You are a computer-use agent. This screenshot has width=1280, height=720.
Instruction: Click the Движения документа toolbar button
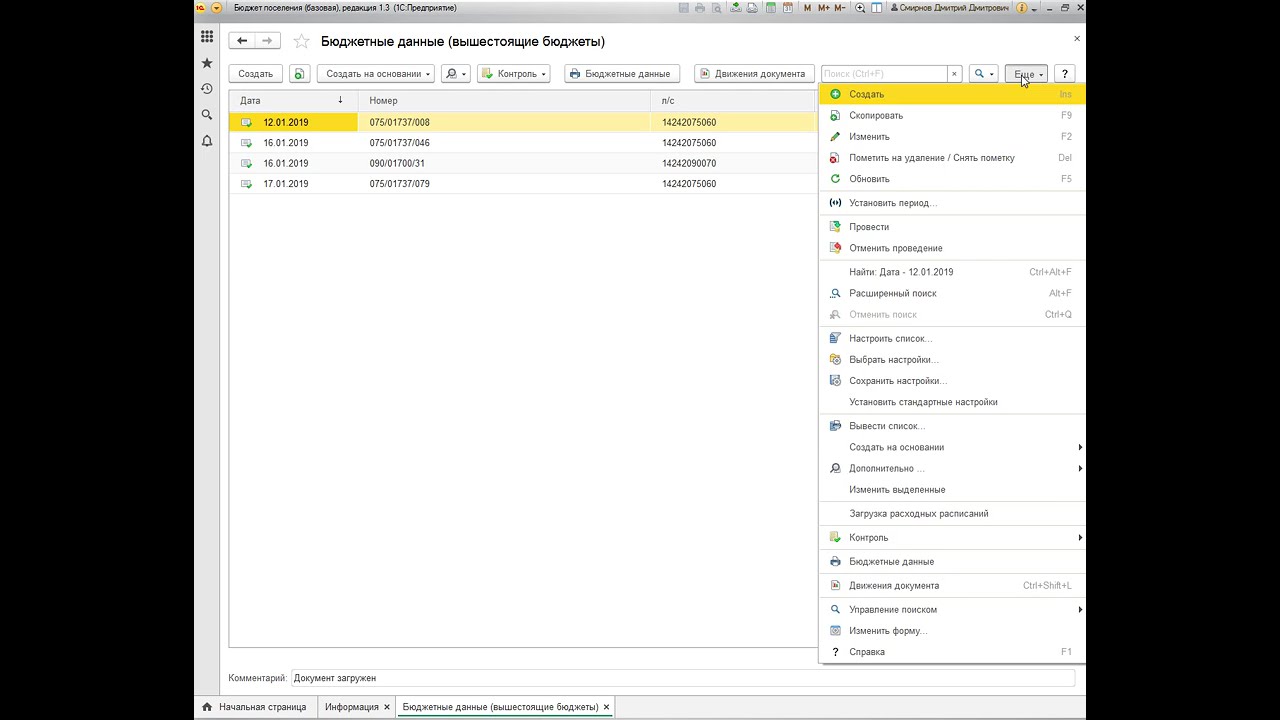pos(754,74)
